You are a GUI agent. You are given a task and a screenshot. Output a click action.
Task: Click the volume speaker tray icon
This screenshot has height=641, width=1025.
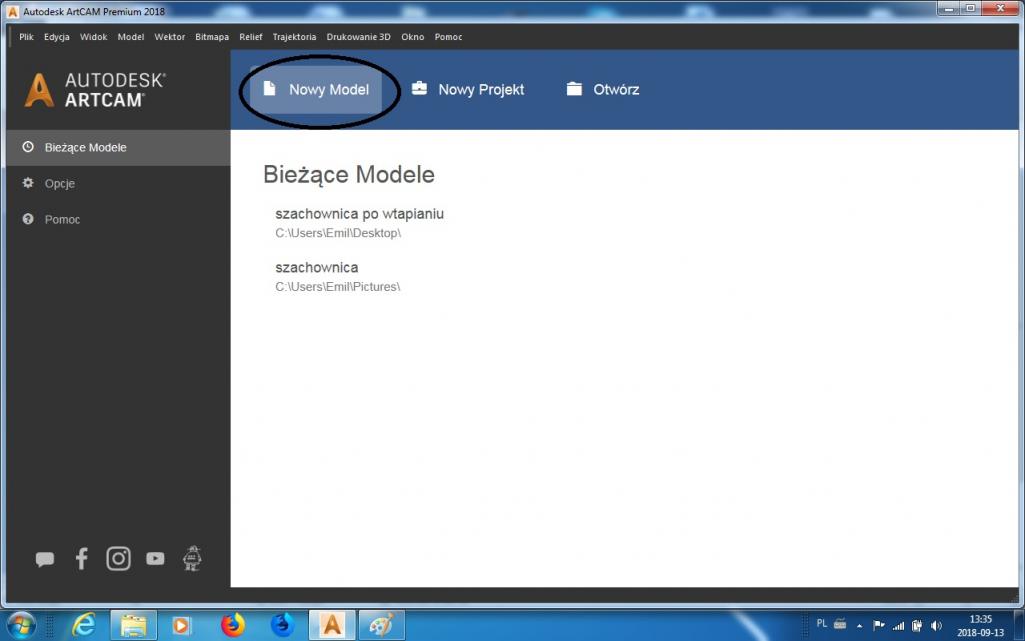[936, 625]
